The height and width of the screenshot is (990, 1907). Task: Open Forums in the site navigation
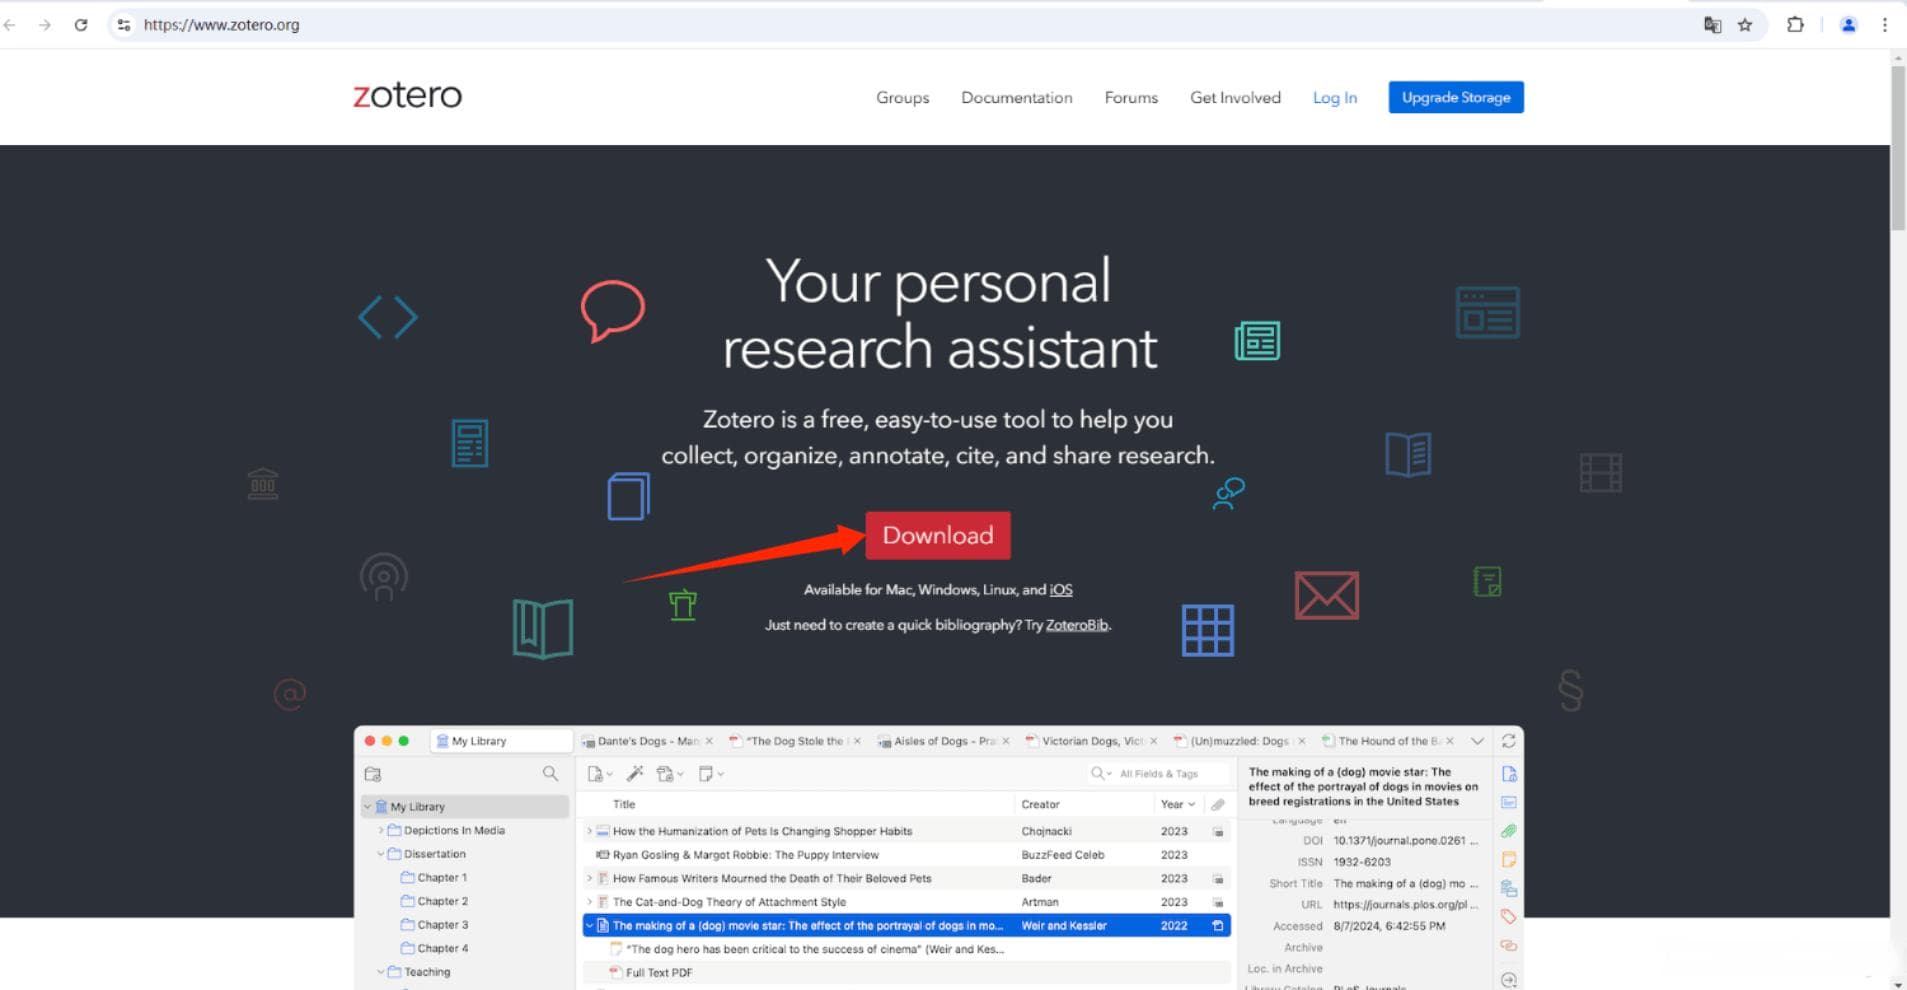[x=1131, y=97]
